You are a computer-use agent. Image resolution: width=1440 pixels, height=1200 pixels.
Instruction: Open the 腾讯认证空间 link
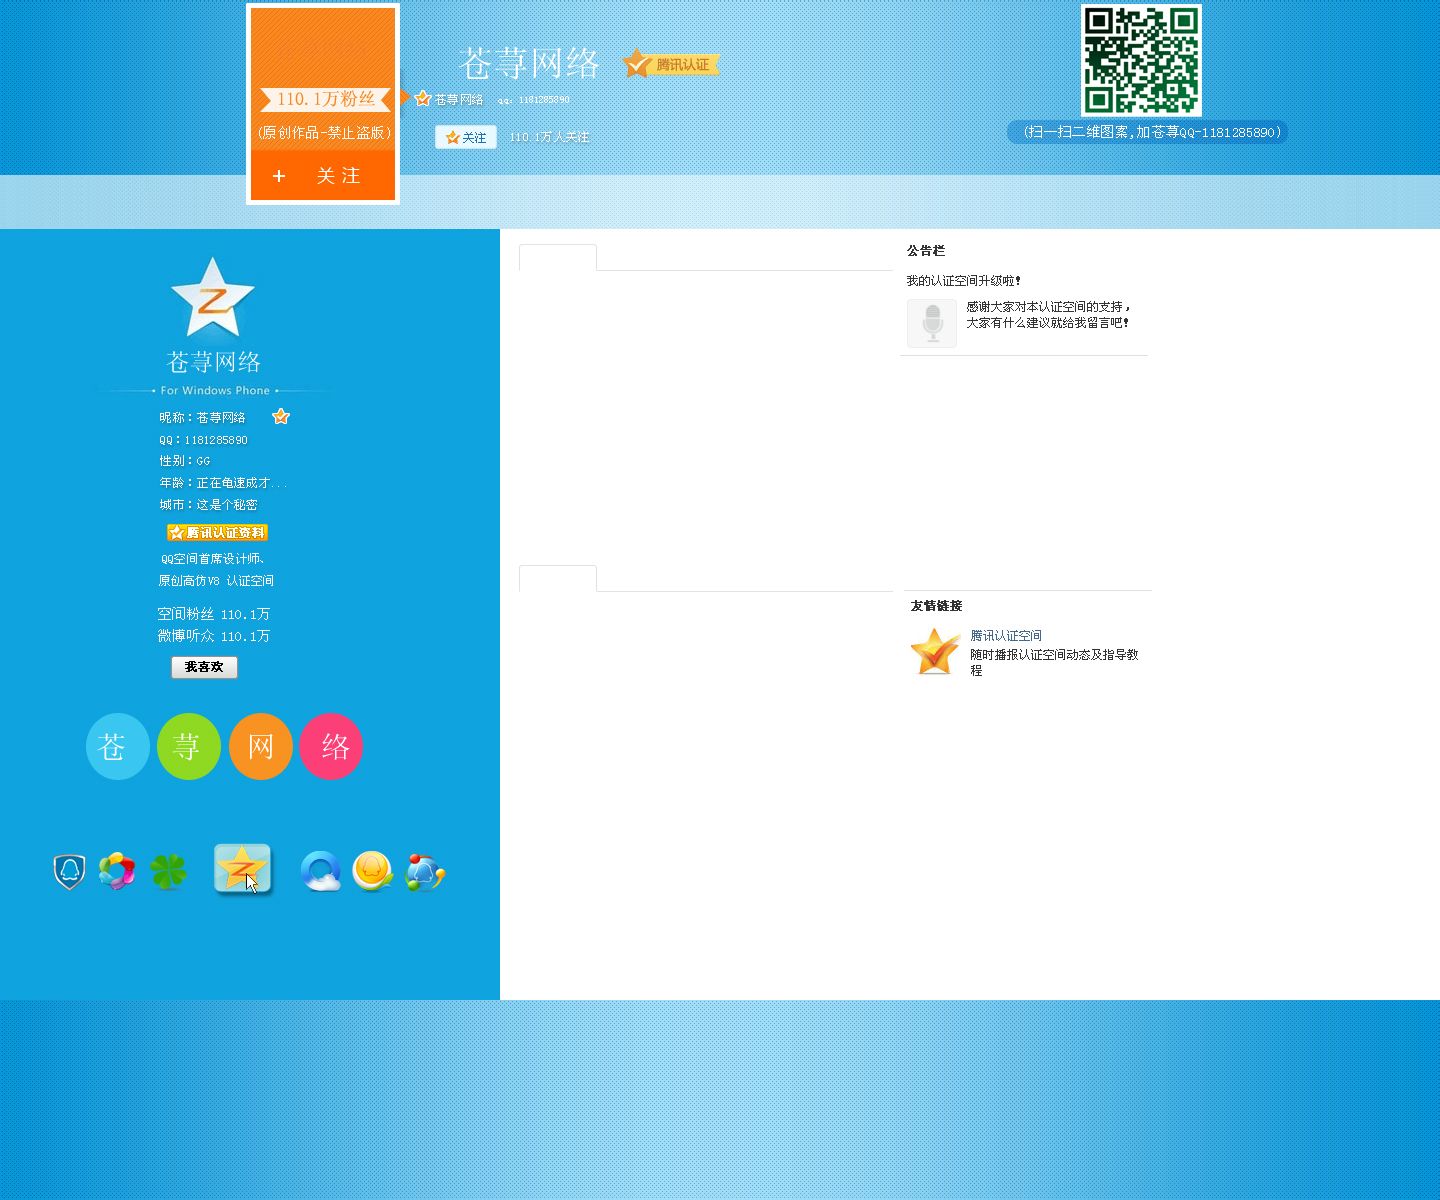click(x=1006, y=636)
